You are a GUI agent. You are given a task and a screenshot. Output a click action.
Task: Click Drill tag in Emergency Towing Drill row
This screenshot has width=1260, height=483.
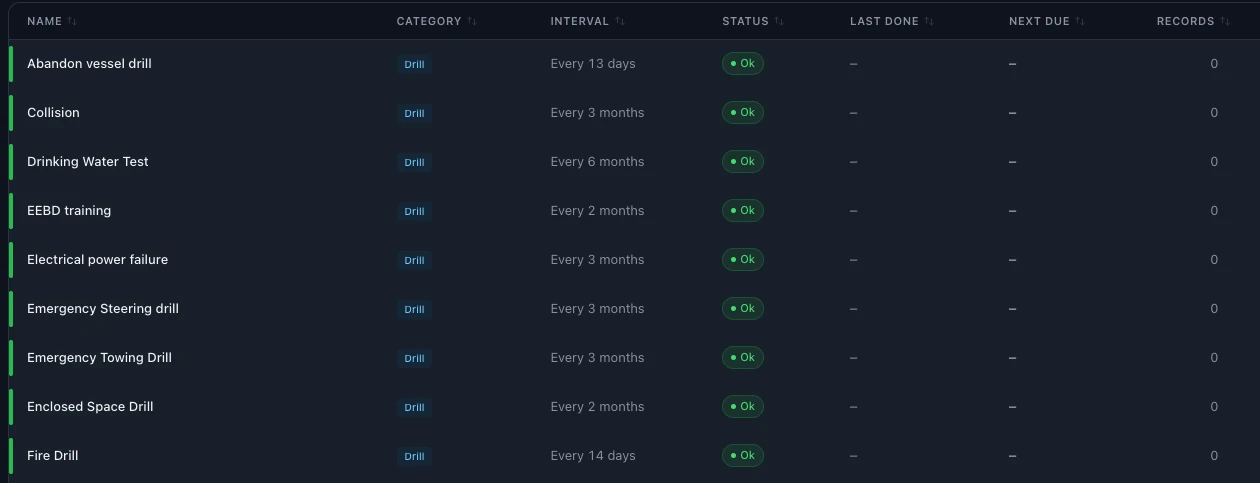(414, 358)
